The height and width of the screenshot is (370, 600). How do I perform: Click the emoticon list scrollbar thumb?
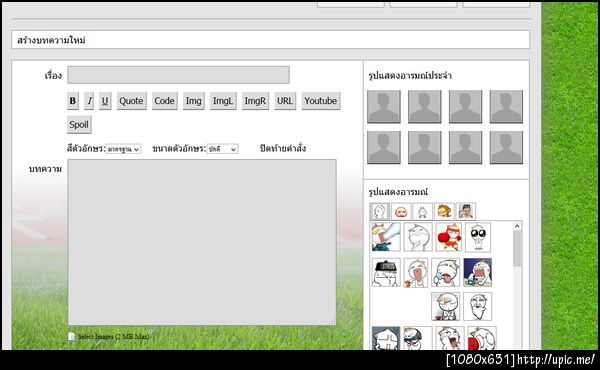(x=517, y=249)
